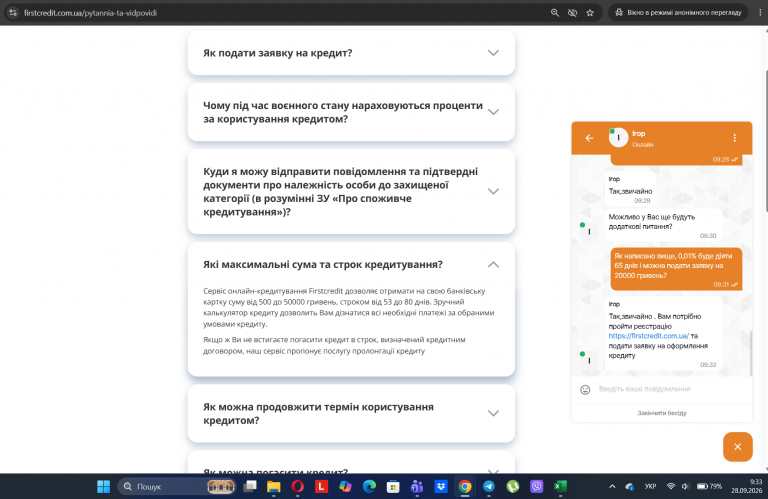This screenshot has width=768, height=499.
Task: Click Ігор's message "Так, звичайно" sent at 09:29
Action: pyautogui.click(x=630, y=191)
